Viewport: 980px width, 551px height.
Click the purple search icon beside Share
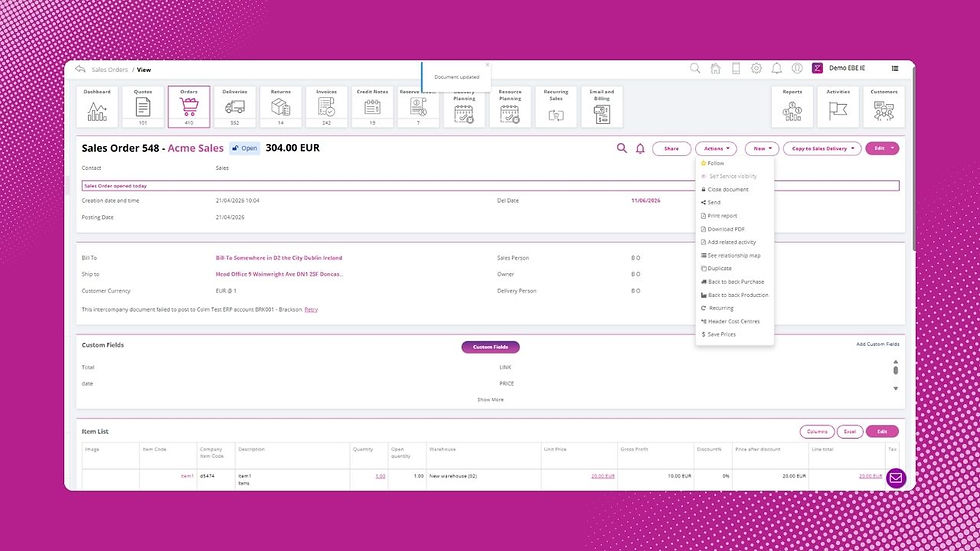pos(621,148)
